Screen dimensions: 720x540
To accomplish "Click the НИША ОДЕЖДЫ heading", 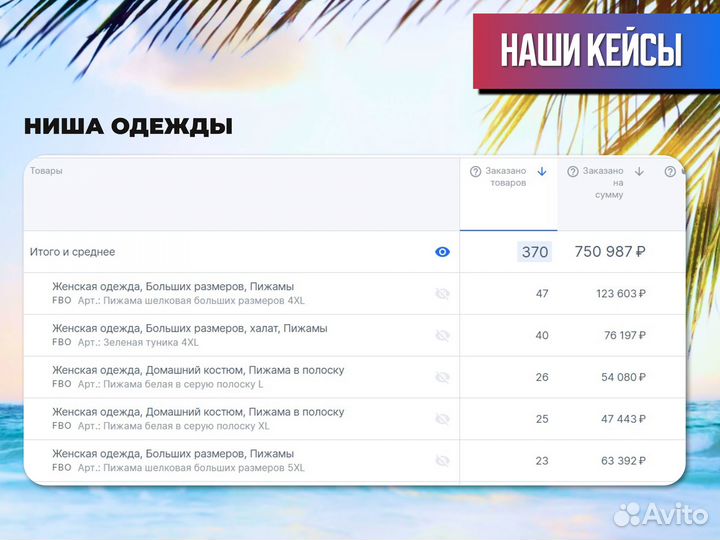I will tap(129, 126).
